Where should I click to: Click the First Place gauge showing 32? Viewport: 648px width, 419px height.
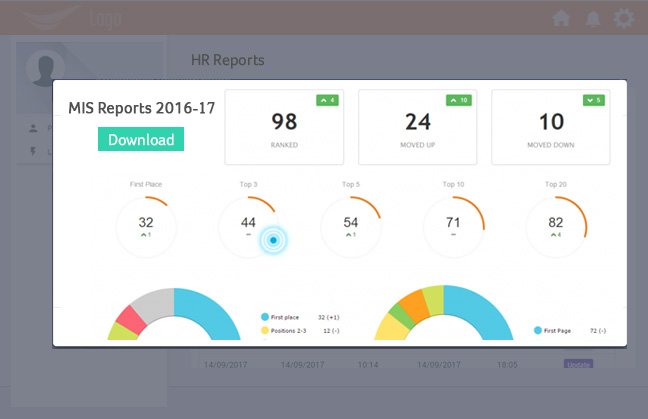146,227
